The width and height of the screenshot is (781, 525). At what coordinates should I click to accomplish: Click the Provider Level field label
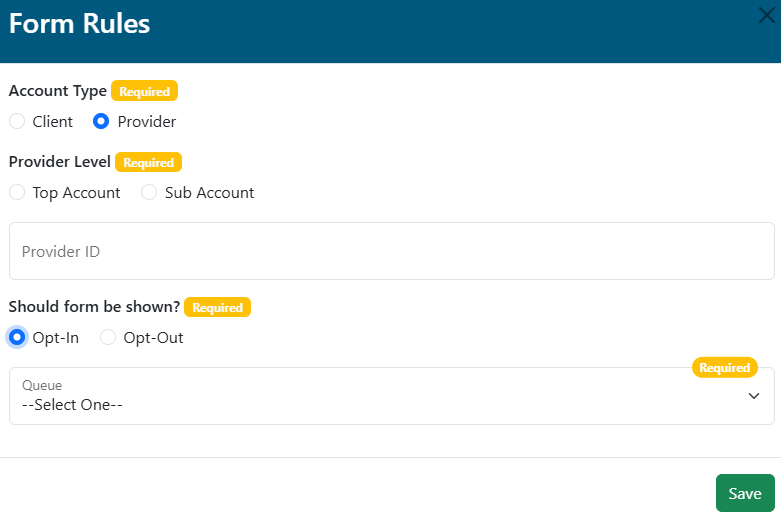(x=59, y=162)
